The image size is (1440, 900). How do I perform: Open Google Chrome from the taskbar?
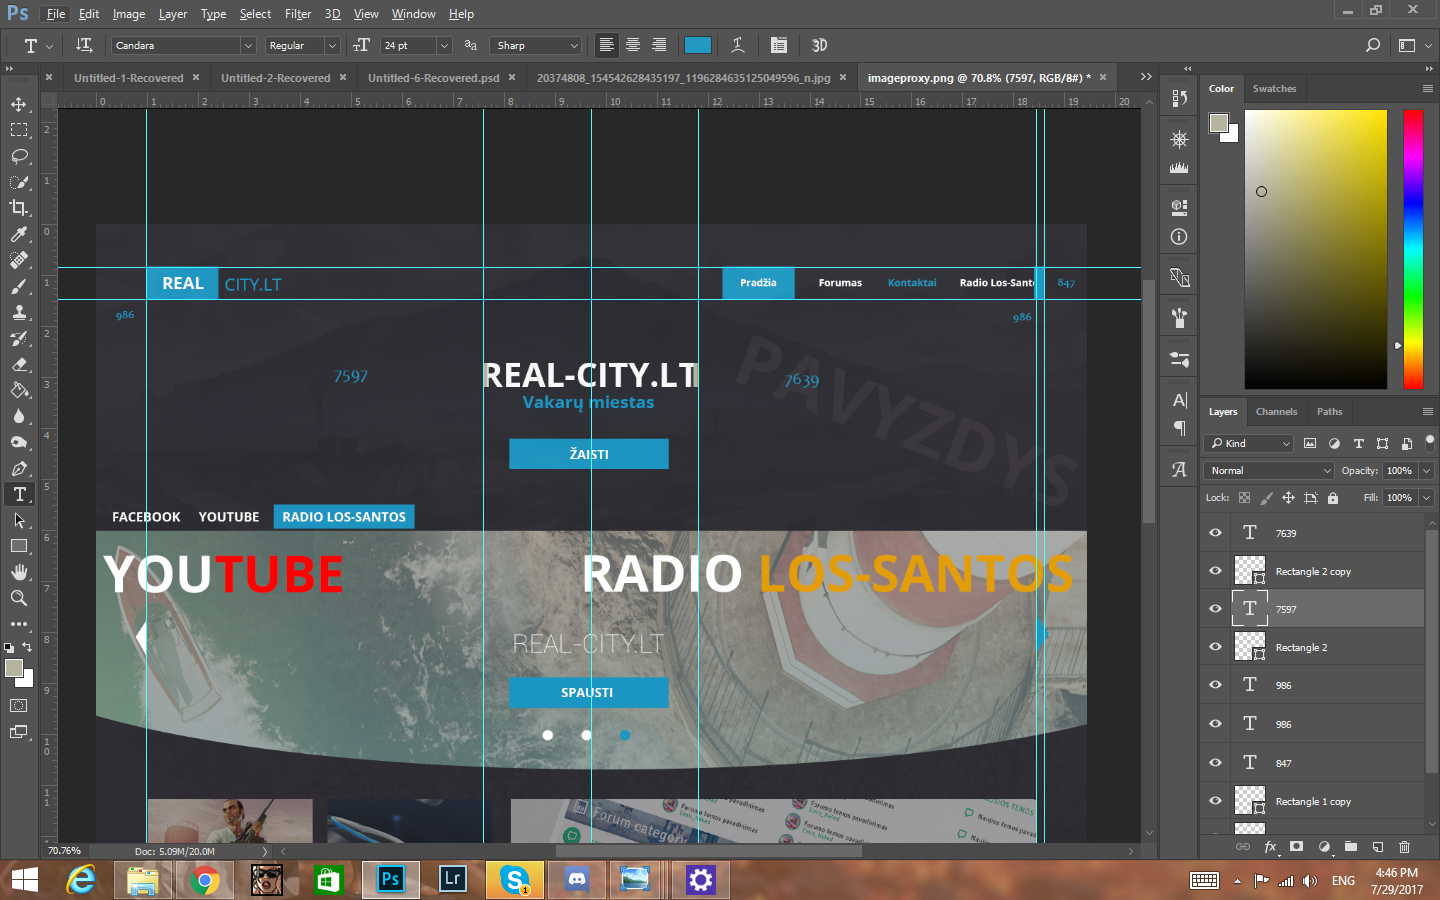click(x=204, y=880)
